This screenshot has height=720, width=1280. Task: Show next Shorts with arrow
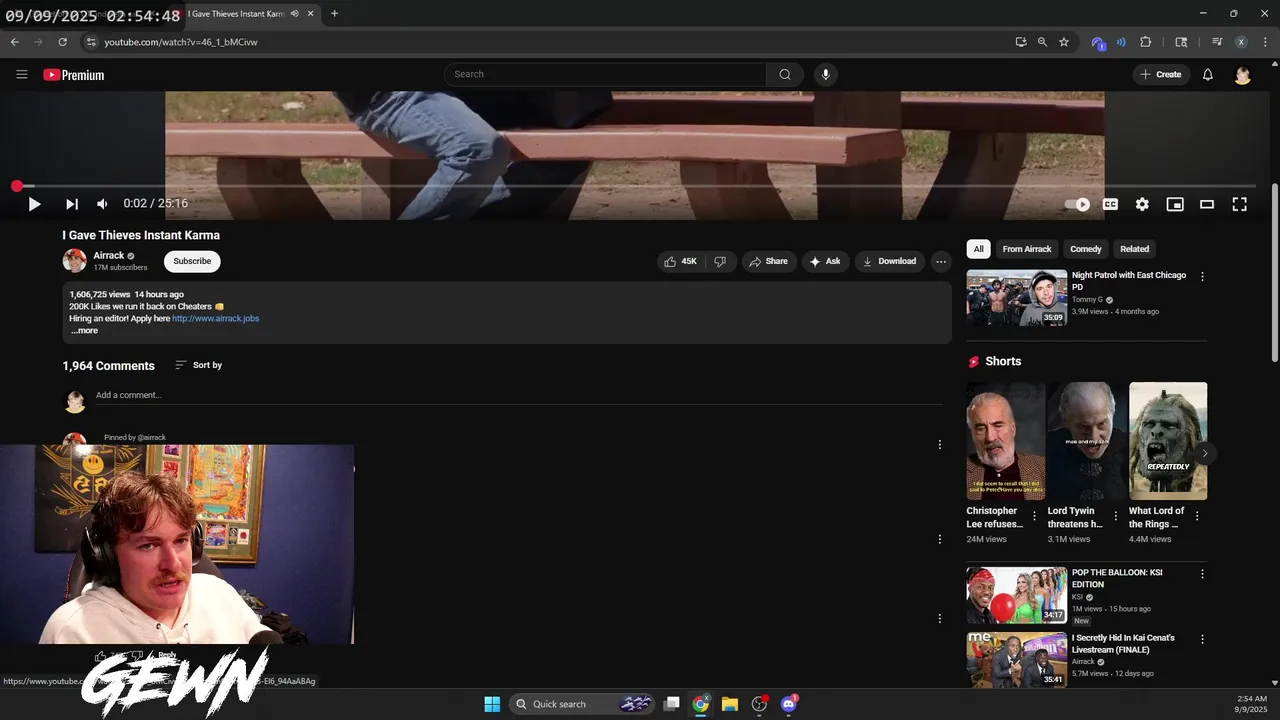(x=1205, y=453)
